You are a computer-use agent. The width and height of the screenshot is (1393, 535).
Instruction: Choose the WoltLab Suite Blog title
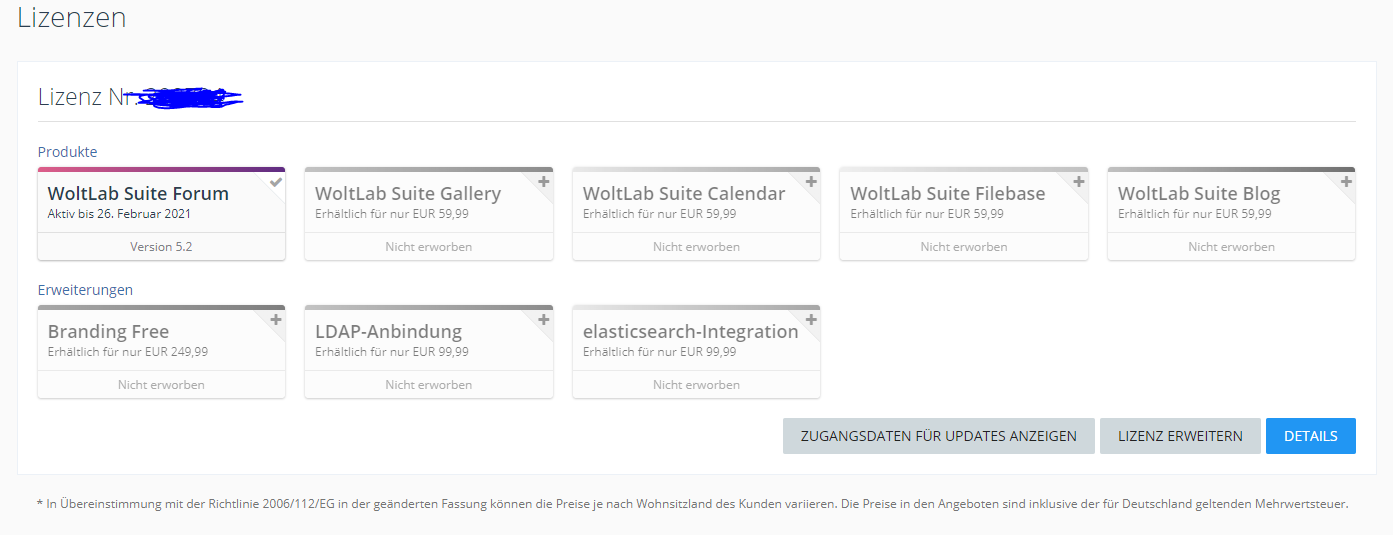point(1198,194)
